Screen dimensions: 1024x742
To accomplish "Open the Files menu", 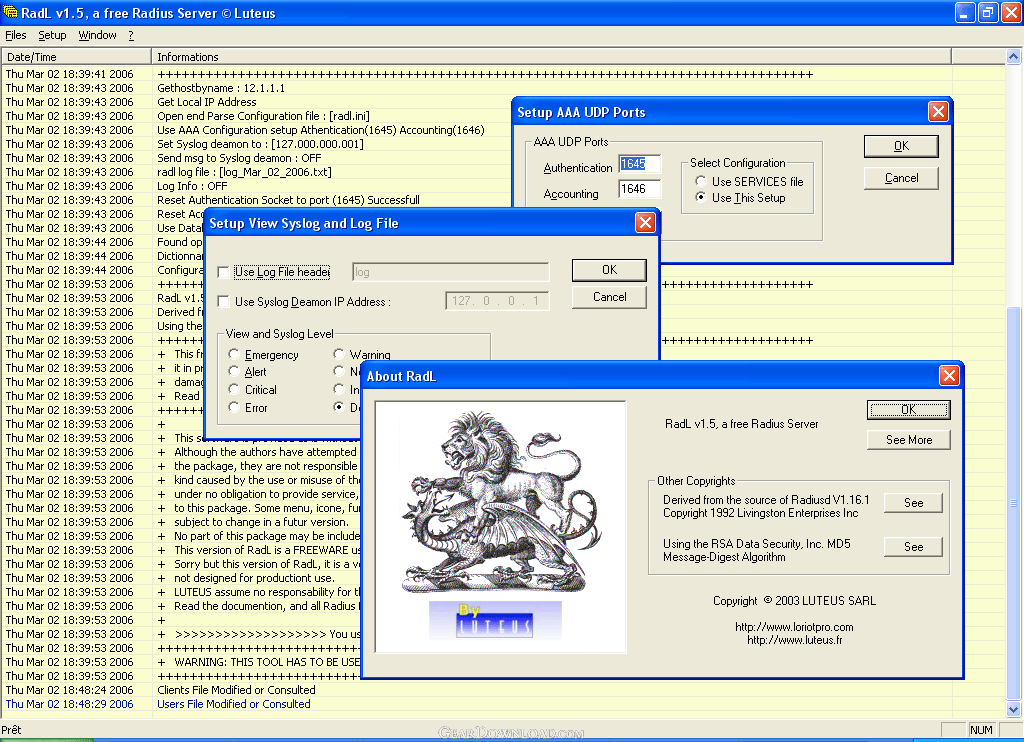I will tap(16, 35).
